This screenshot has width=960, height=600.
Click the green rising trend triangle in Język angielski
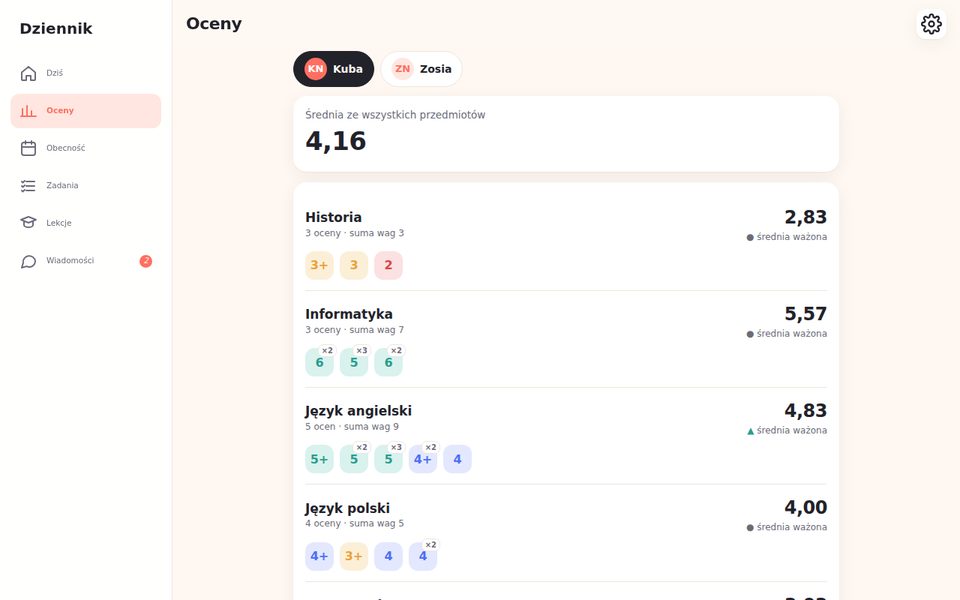click(750, 431)
